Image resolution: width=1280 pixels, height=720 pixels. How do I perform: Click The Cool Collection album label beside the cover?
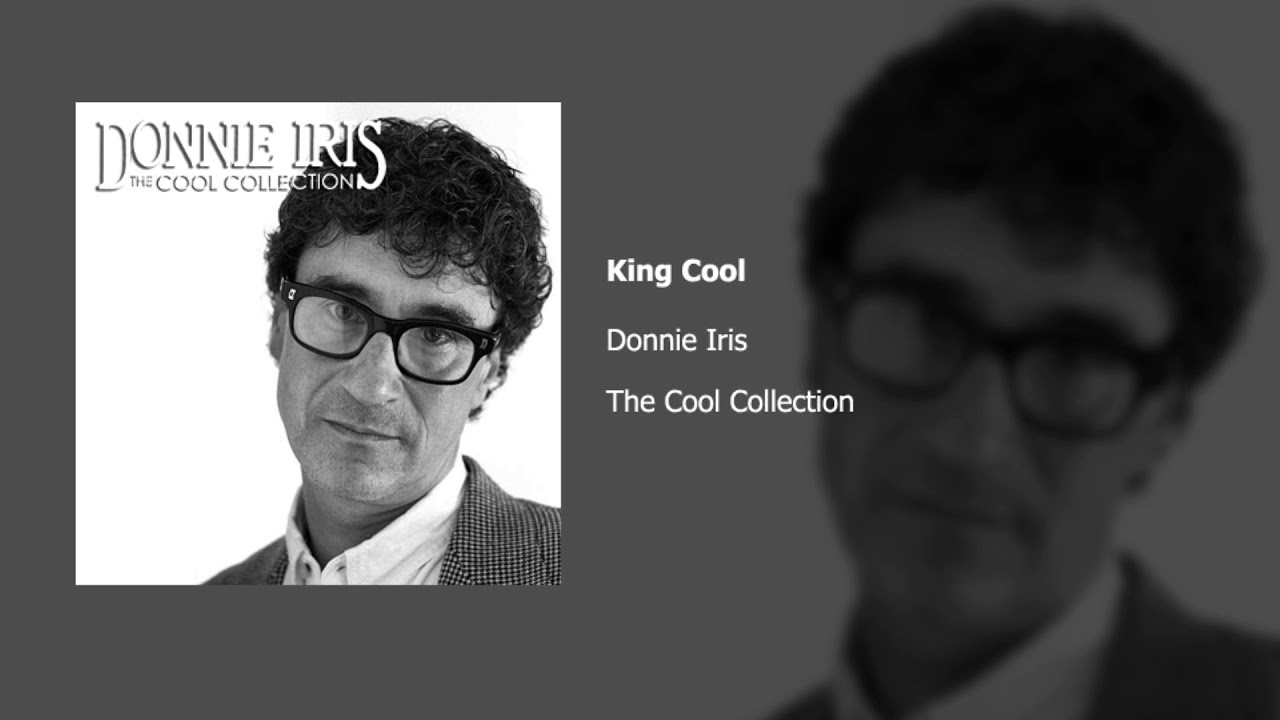pos(730,402)
